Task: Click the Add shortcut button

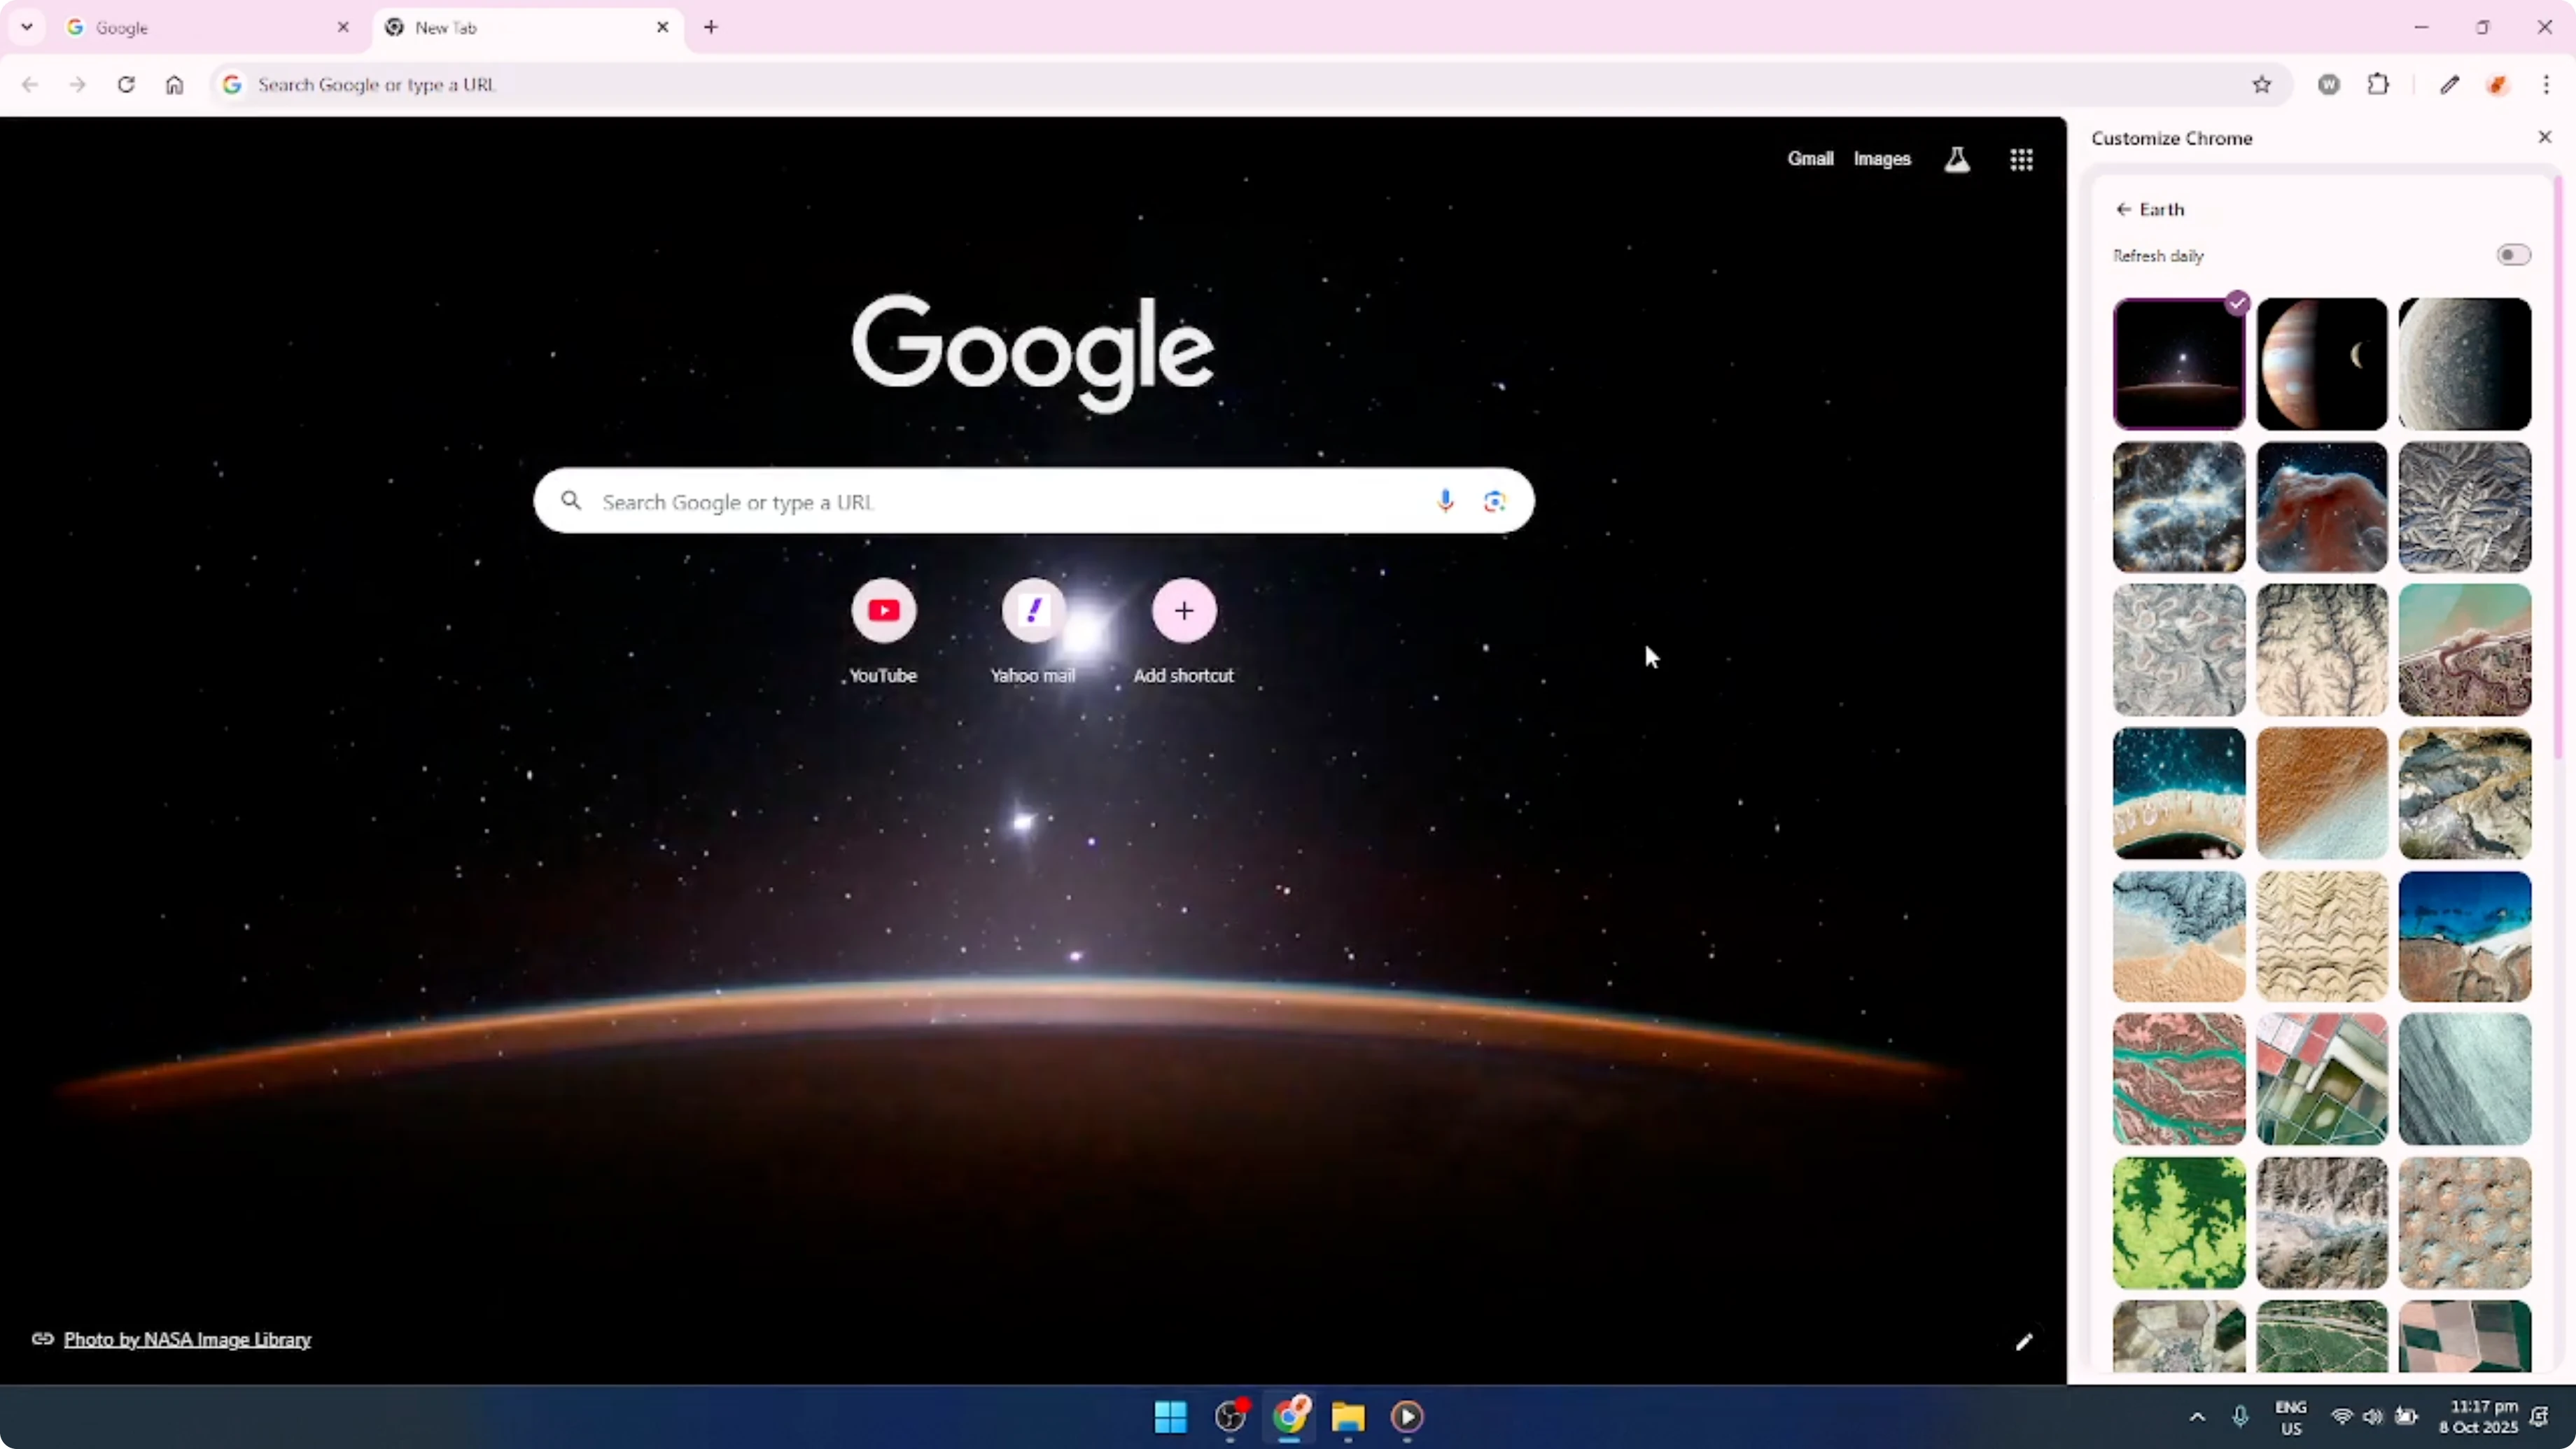Action: coord(1183,611)
